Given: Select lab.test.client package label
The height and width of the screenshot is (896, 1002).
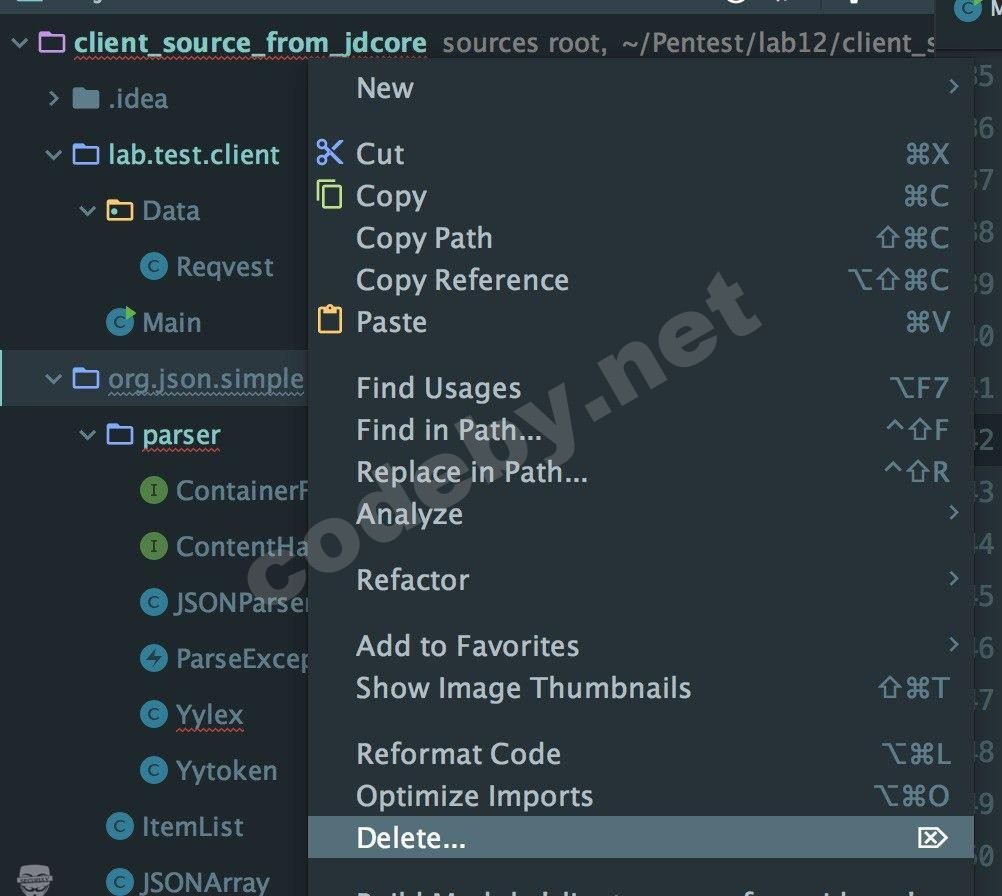Looking at the screenshot, I should [x=194, y=155].
